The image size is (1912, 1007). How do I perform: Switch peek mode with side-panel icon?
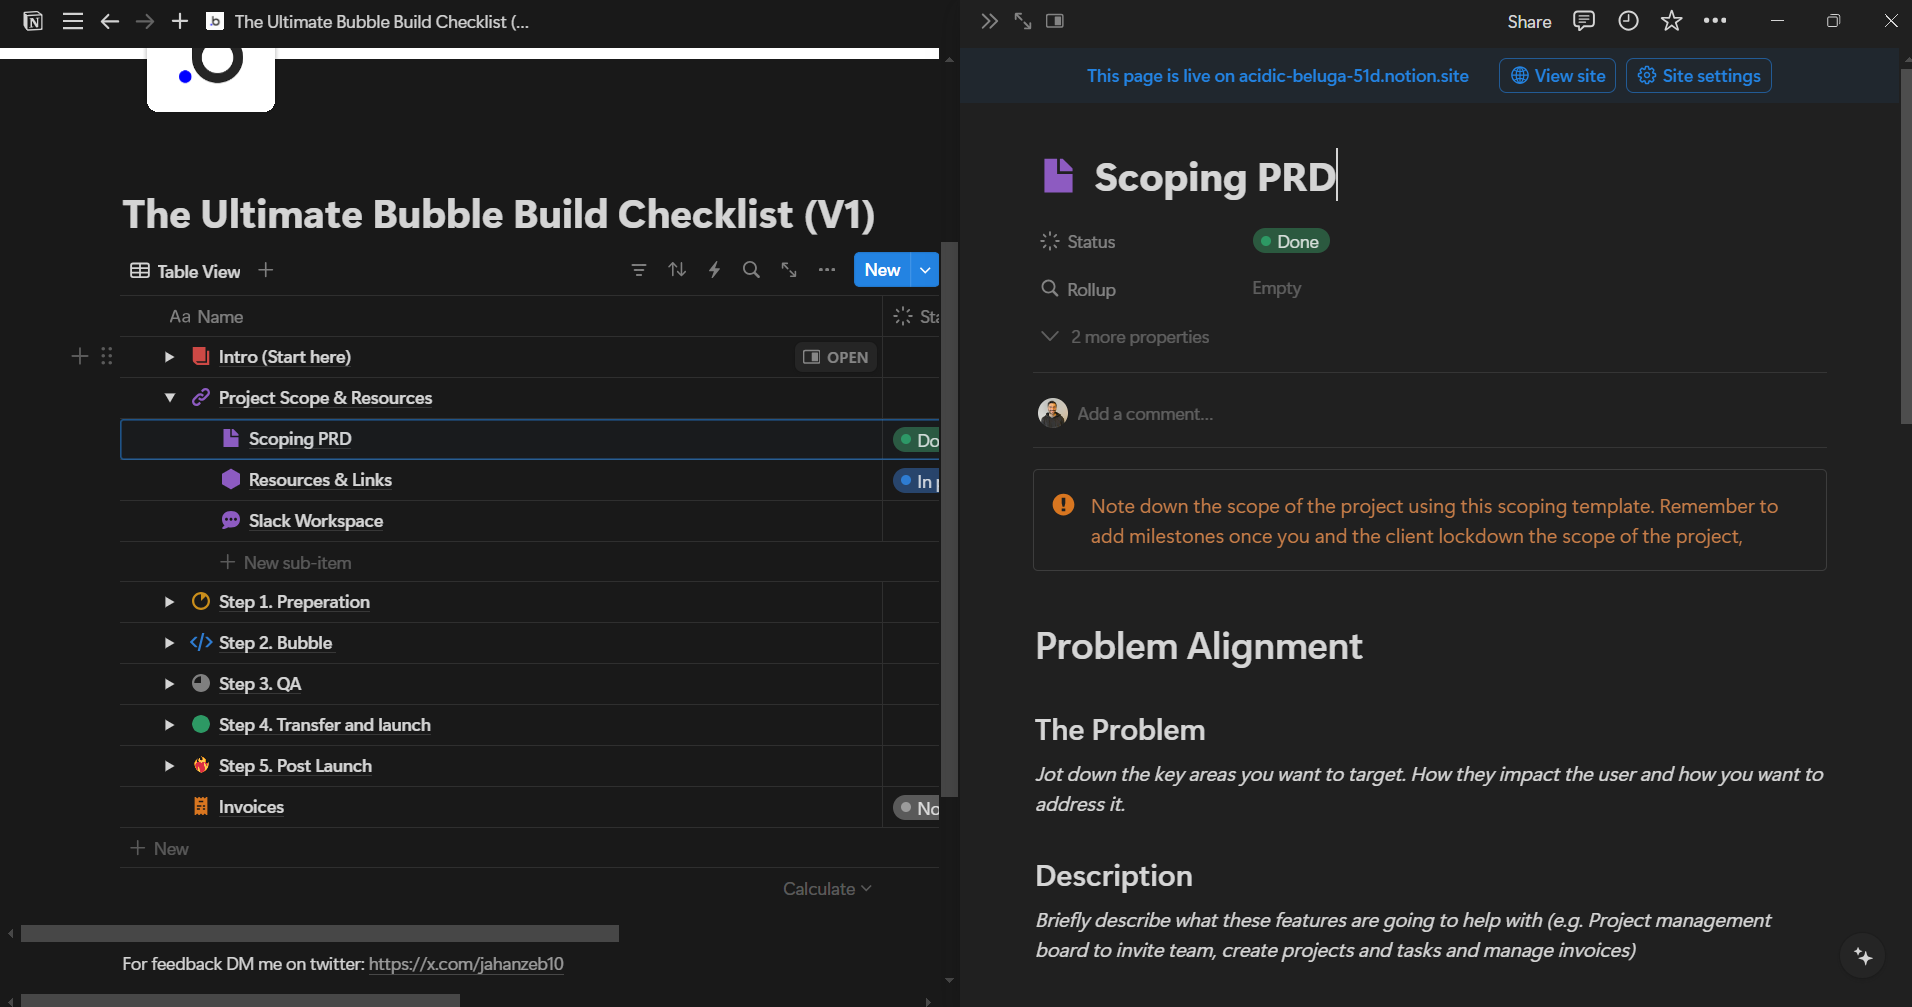point(1055,21)
